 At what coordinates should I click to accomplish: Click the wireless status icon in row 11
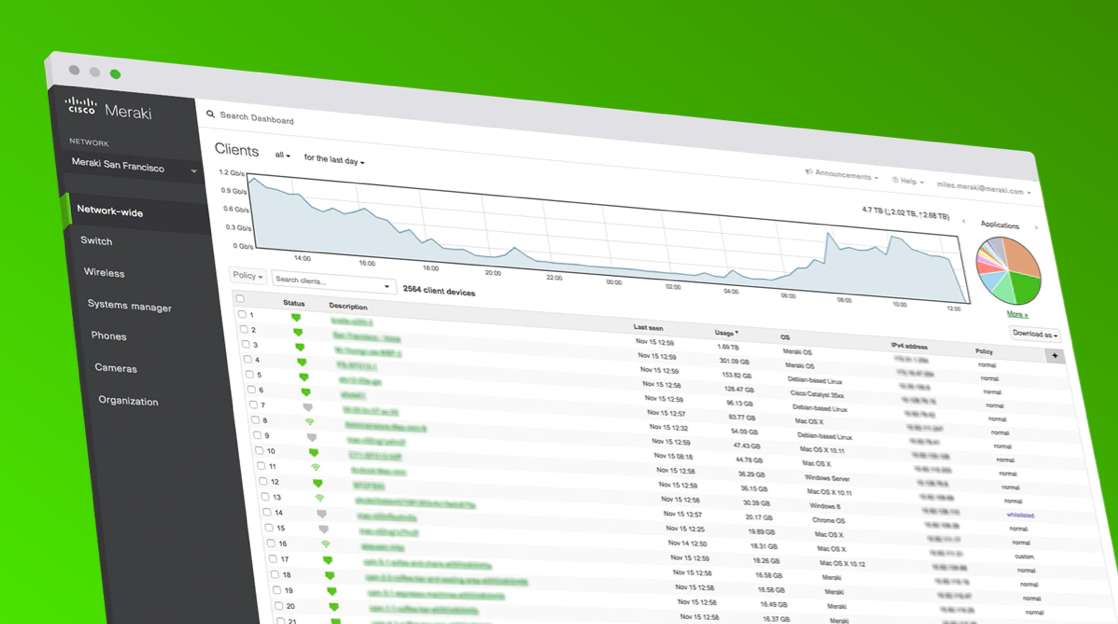coord(316,468)
